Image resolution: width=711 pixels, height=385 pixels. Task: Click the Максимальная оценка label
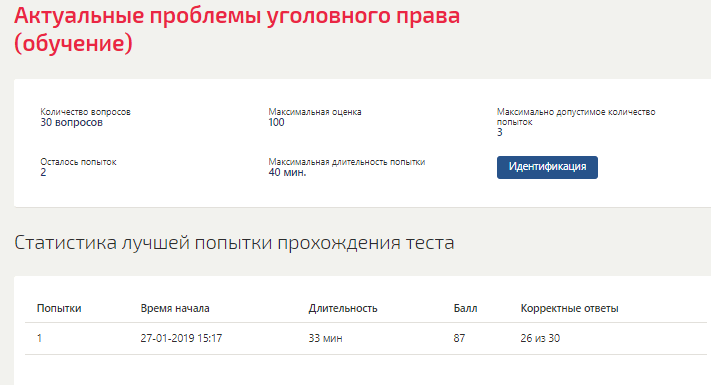(x=315, y=112)
